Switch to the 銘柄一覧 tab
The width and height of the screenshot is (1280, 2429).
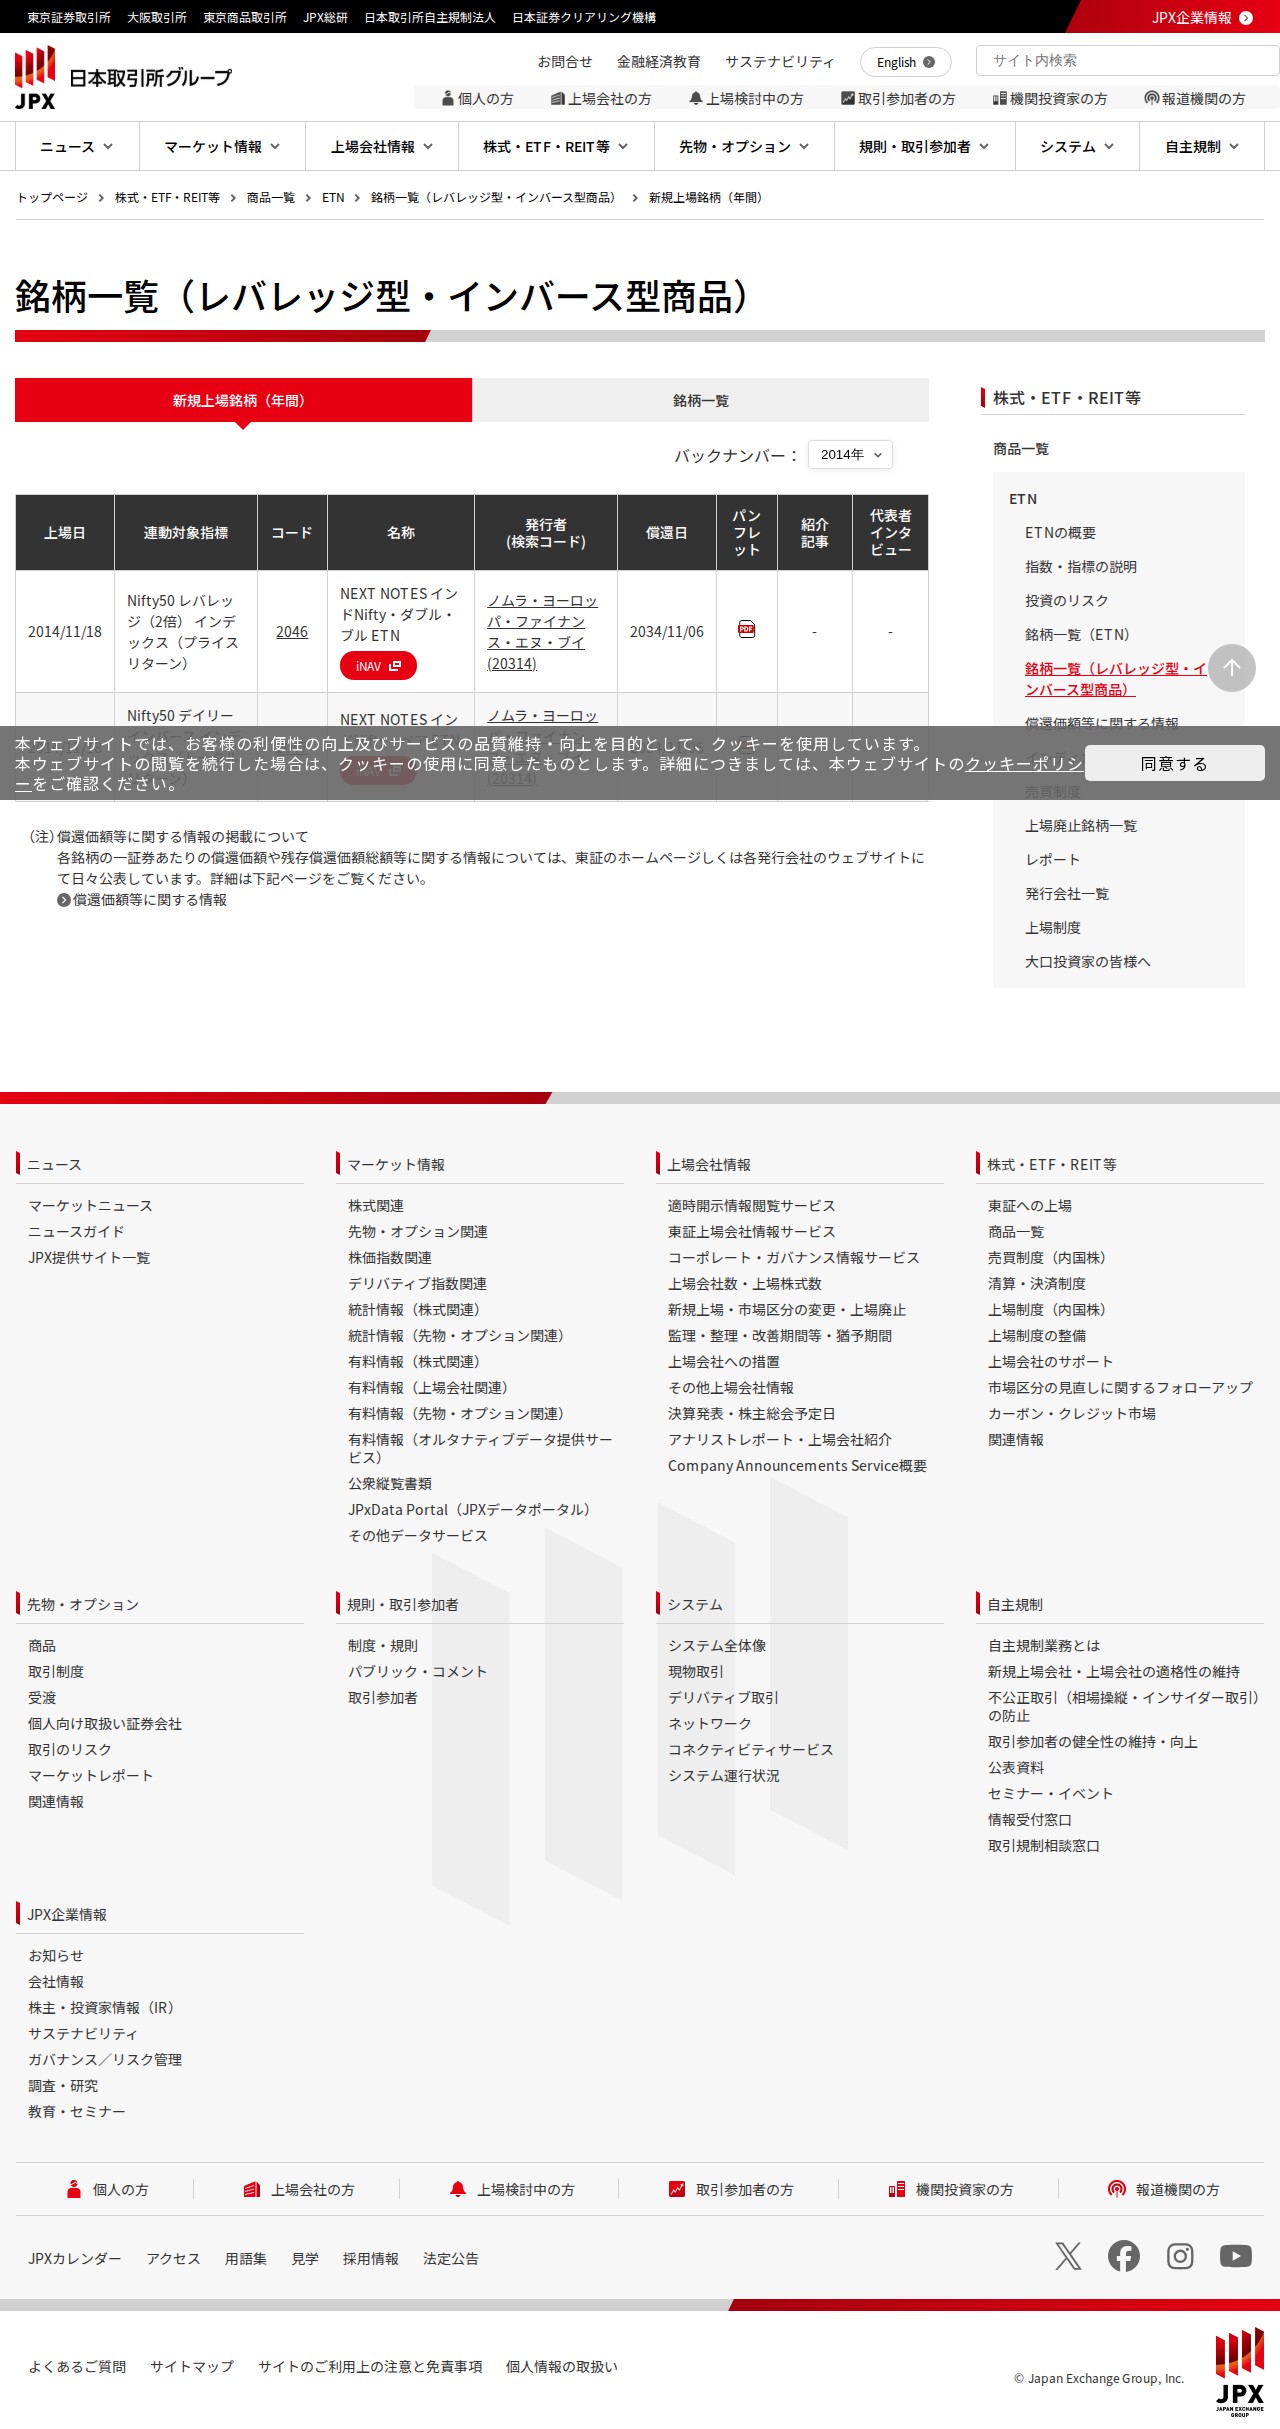(x=701, y=400)
